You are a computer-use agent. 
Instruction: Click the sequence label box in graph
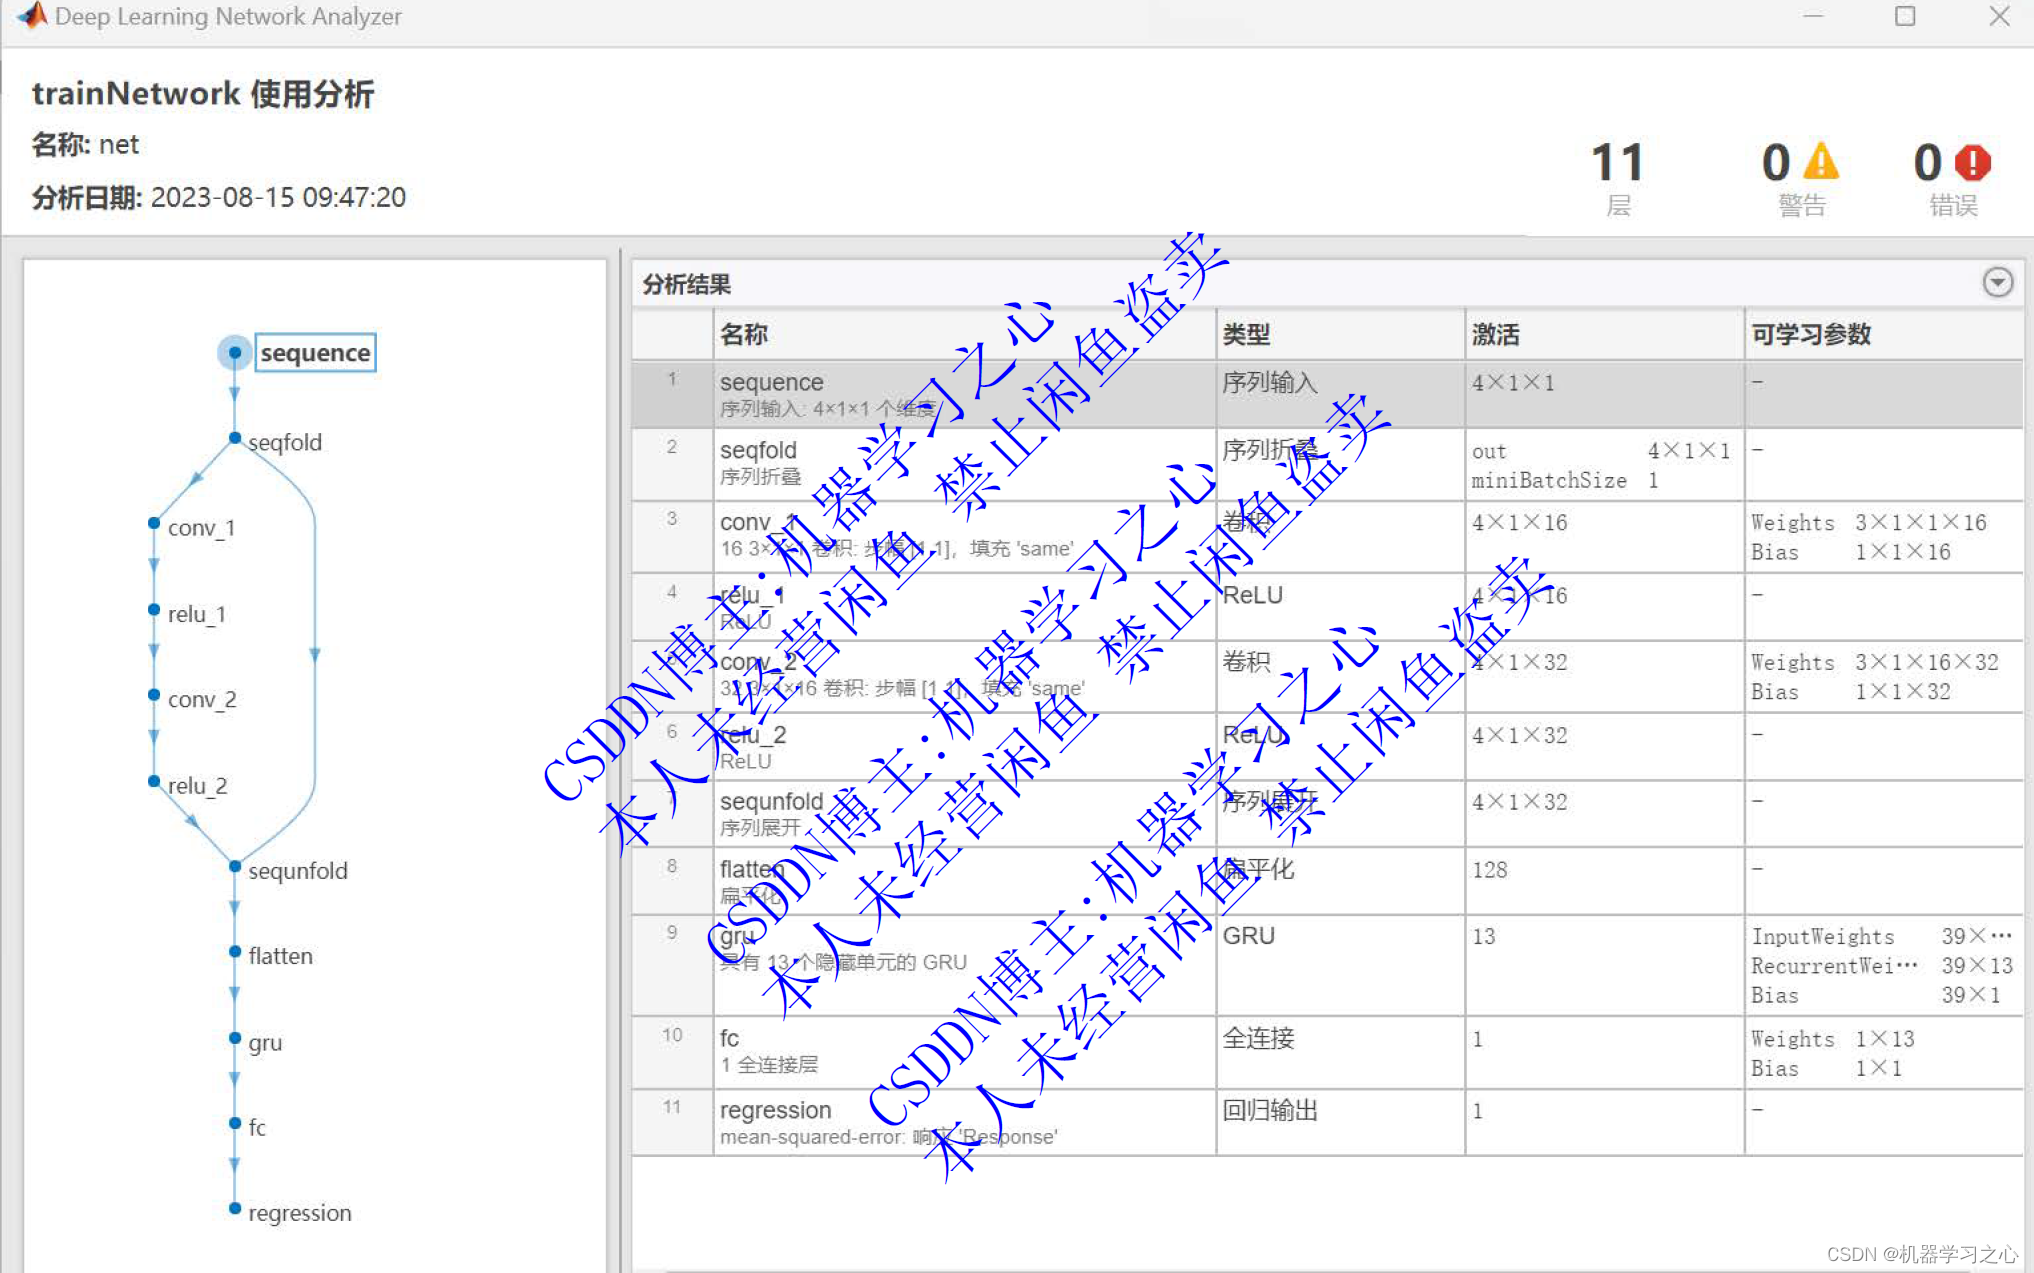tap(316, 352)
